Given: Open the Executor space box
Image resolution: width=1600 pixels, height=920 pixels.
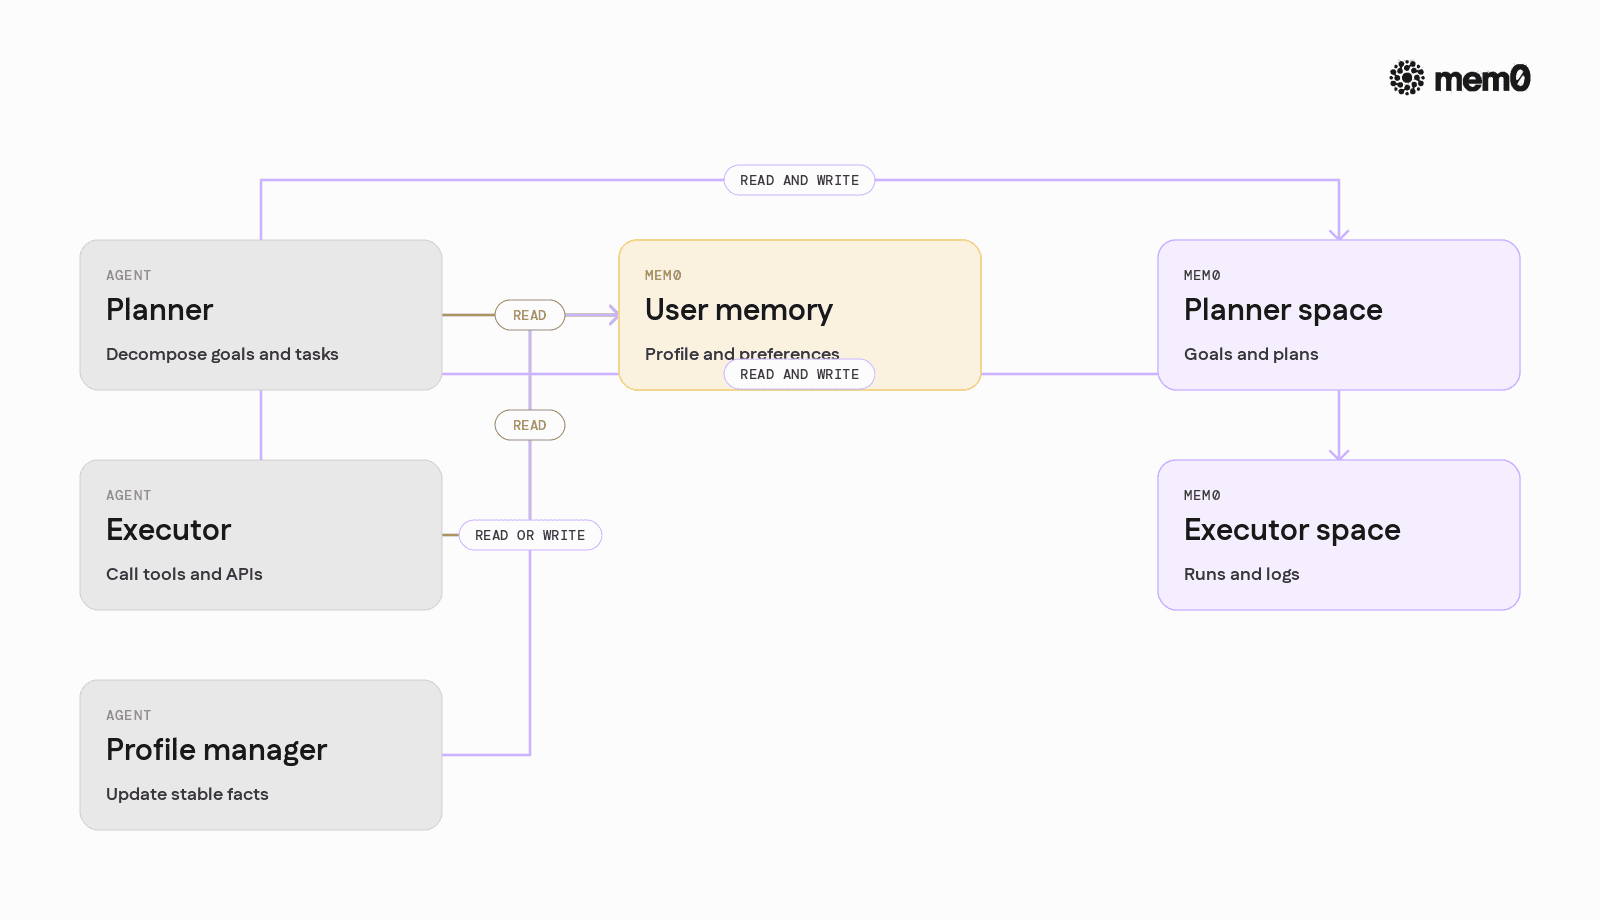Looking at the screenshot, I should click(1339, 535).
